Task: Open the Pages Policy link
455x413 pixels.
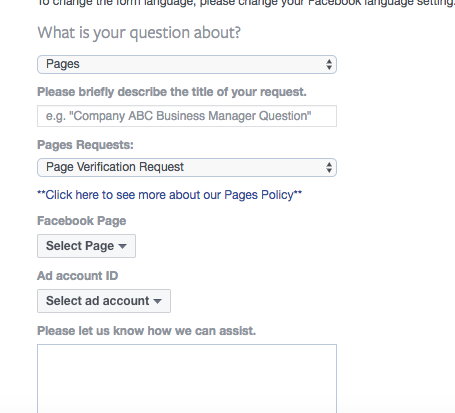Action: click(169, 195)
